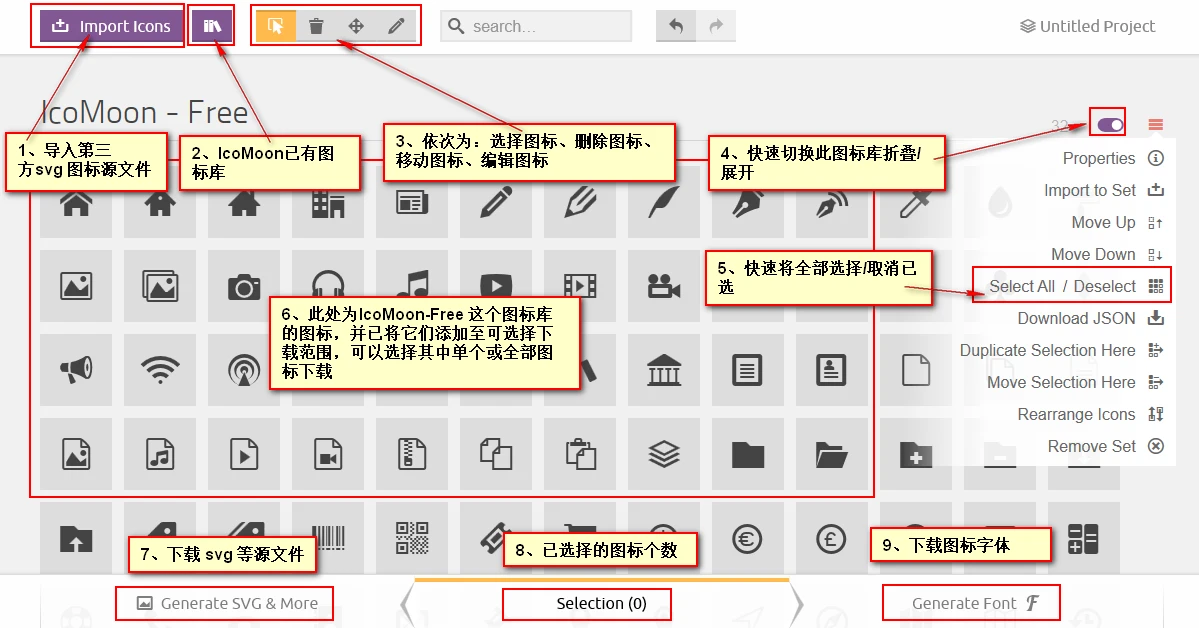
Task: Select the library building icon
Action: tap(664, 370)
